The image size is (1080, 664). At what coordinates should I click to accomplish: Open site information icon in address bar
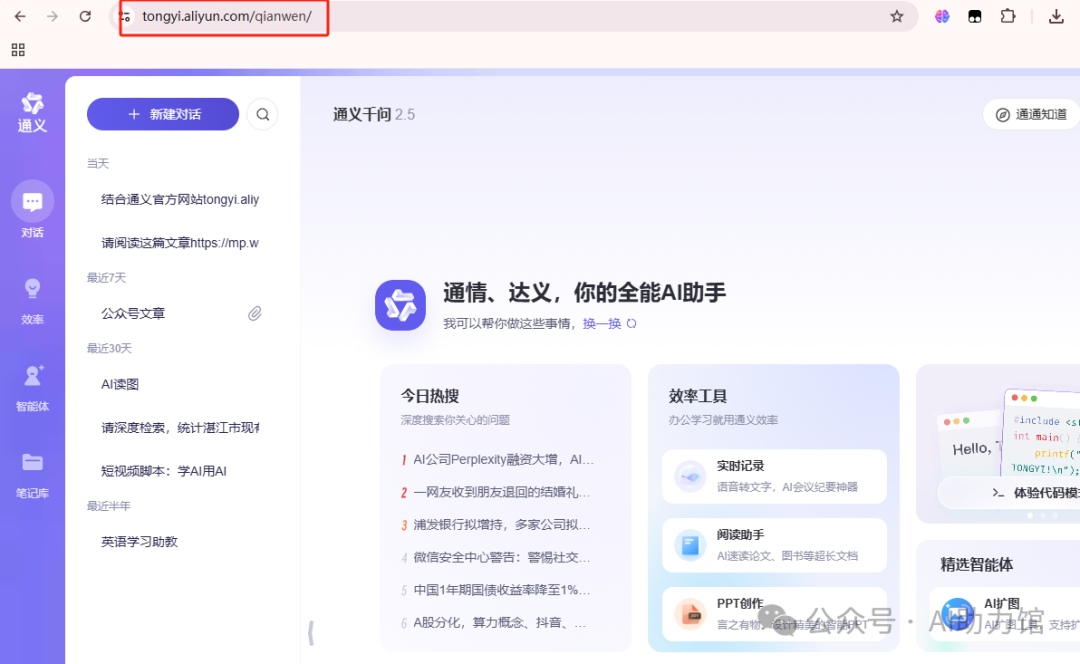pos(125,16)
